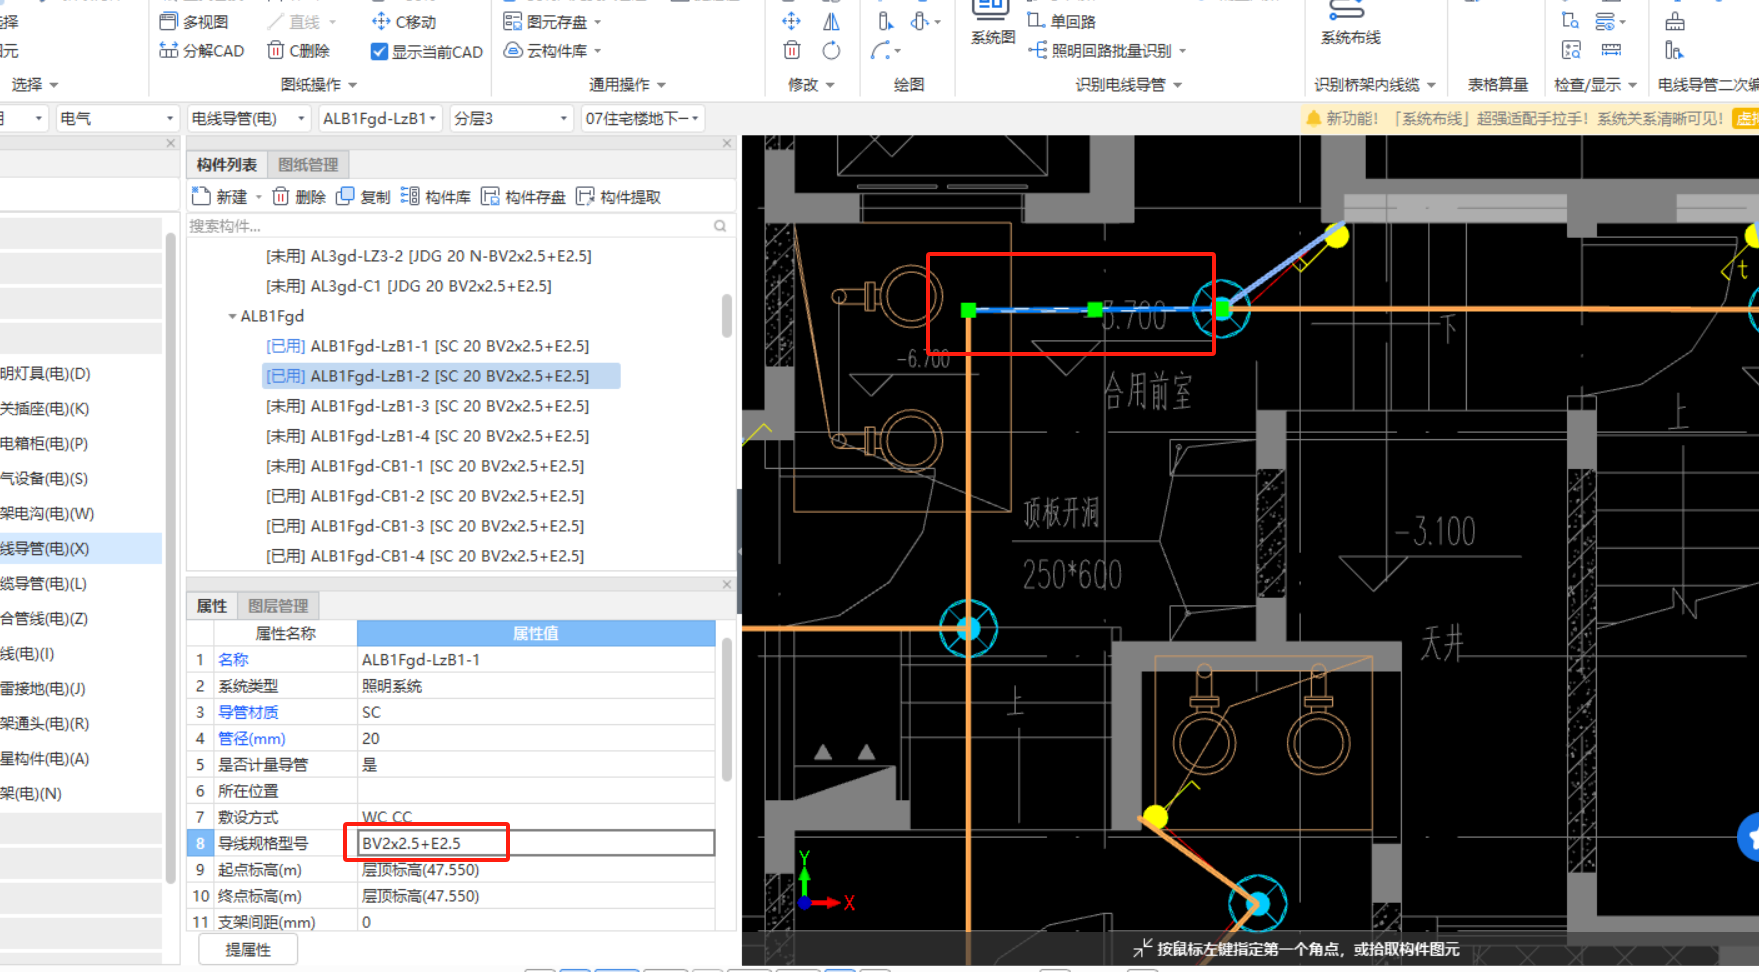This screenshot has height=972, width=1759.
Task: Click the 分解CAD tool
Action: click(201, 51)
